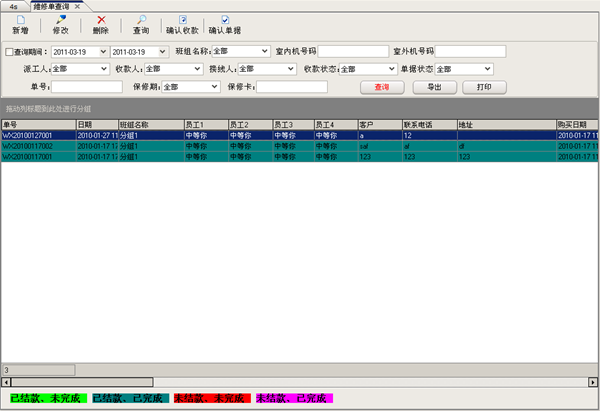This screenshot has width=600, height=411.
Task: Click the 查询 (Search) magnifier toolbar icon
Action: [141, 20]
